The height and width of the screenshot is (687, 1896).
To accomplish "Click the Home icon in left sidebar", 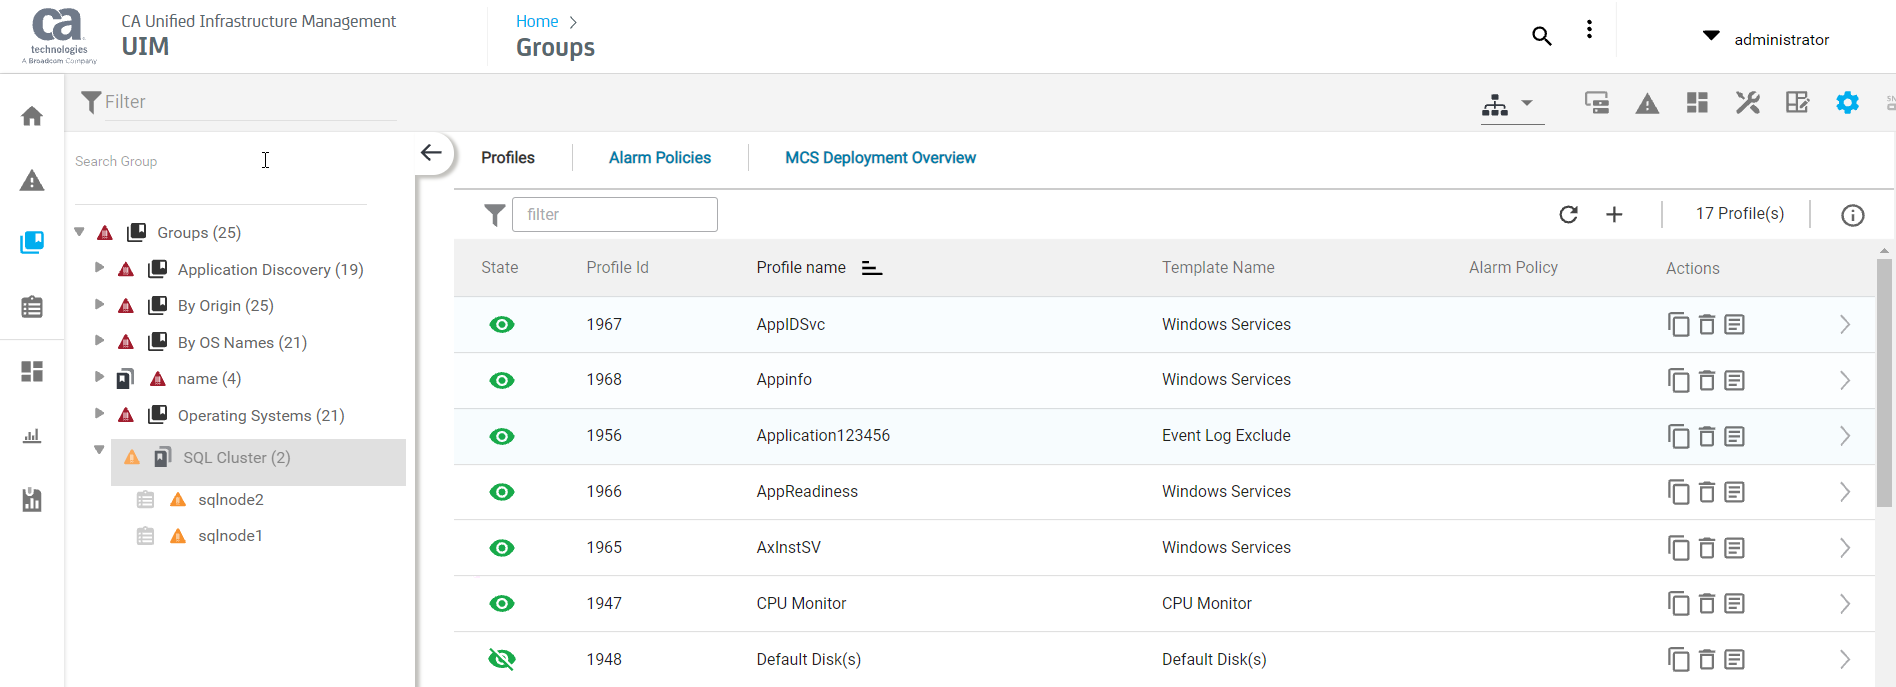I will (x=32, y=117).
